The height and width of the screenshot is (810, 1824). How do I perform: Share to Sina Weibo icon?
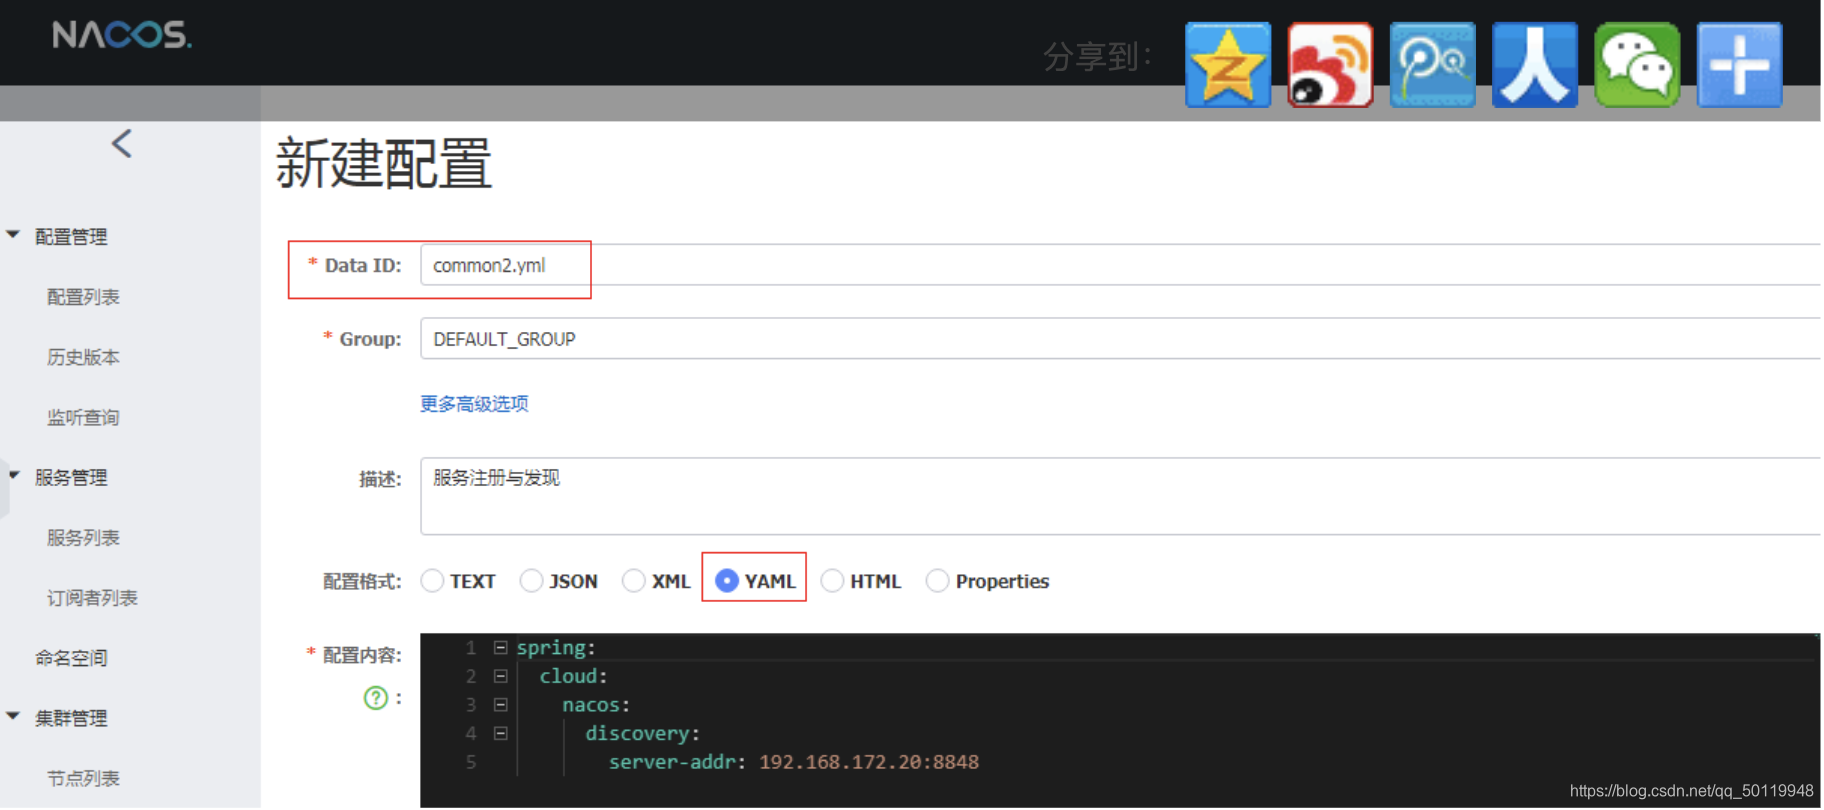point(1330,65)
